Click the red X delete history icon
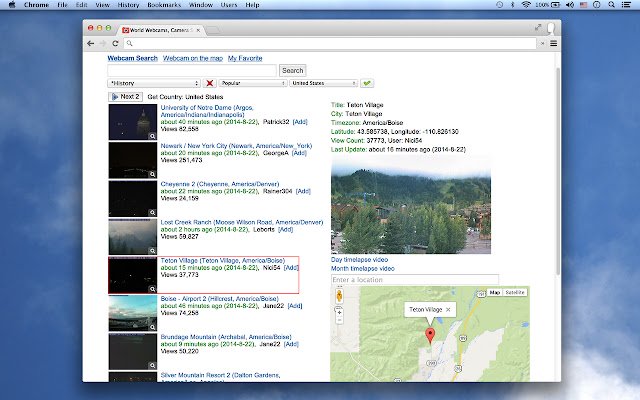 [x=209, y=83]
